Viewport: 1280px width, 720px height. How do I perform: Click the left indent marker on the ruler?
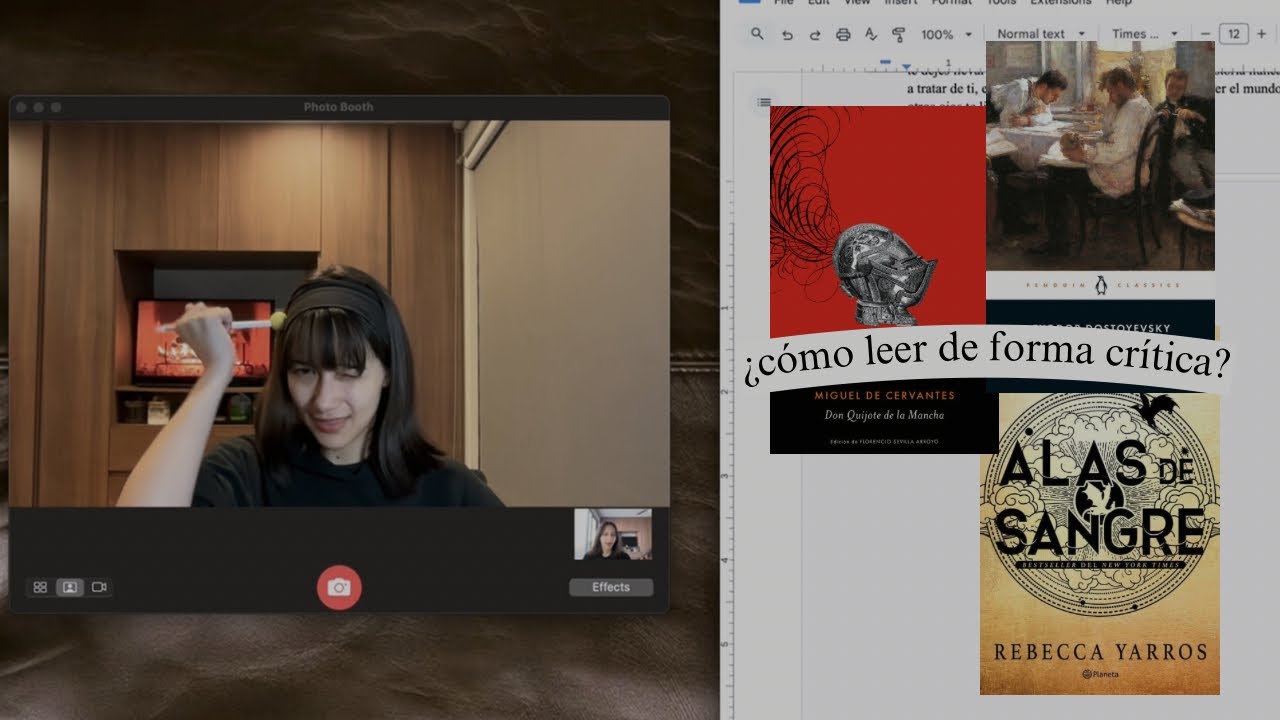[906, 67]
